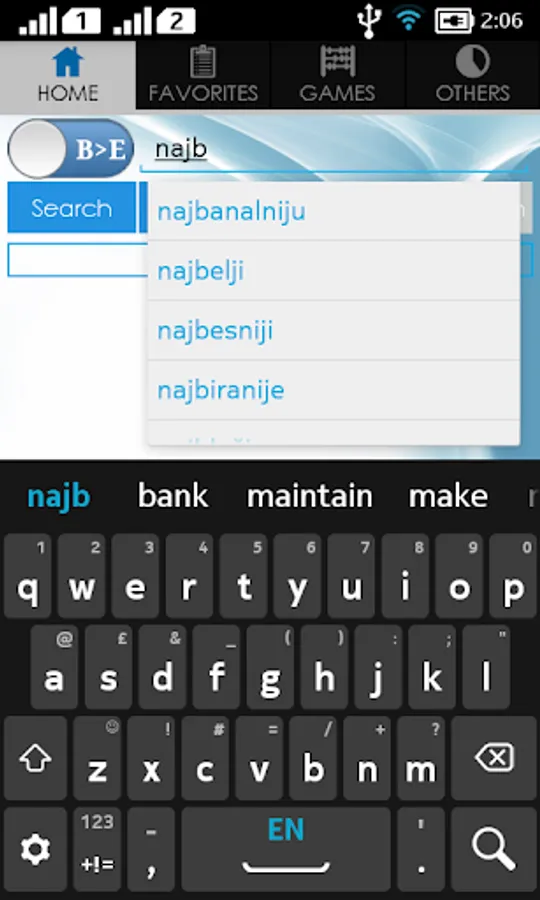The image size is (540, 900).
Task: Toggle the shift arrow key
Action: pyautogui.click(x=36, y=758)
